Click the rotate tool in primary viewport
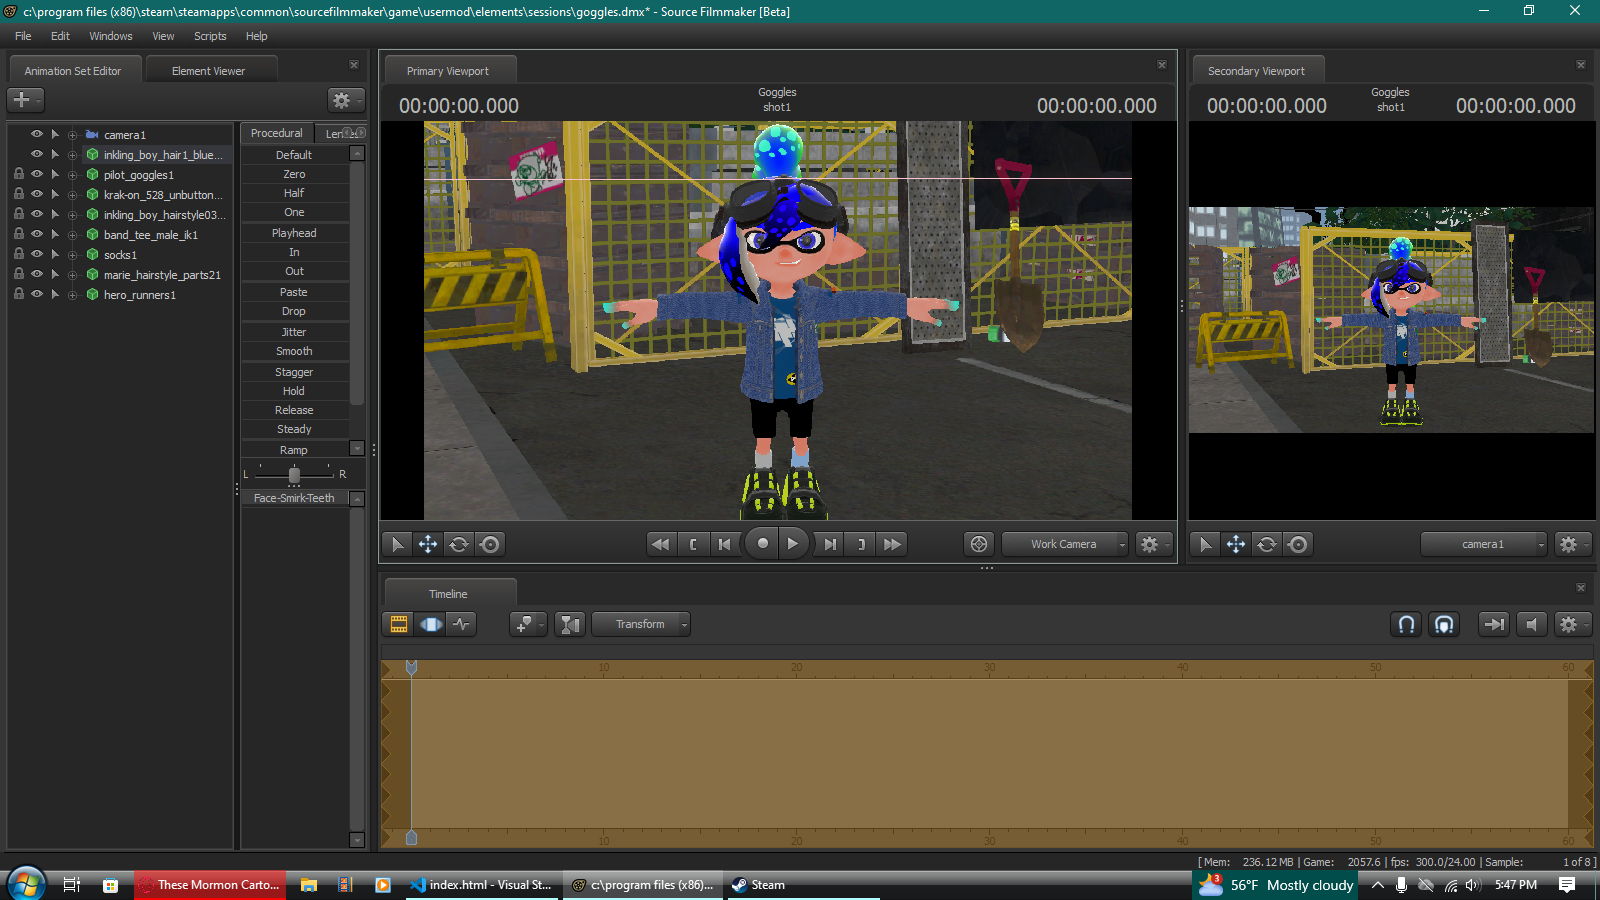This screenshot has width=1600, height=900. tap(459, 544)
